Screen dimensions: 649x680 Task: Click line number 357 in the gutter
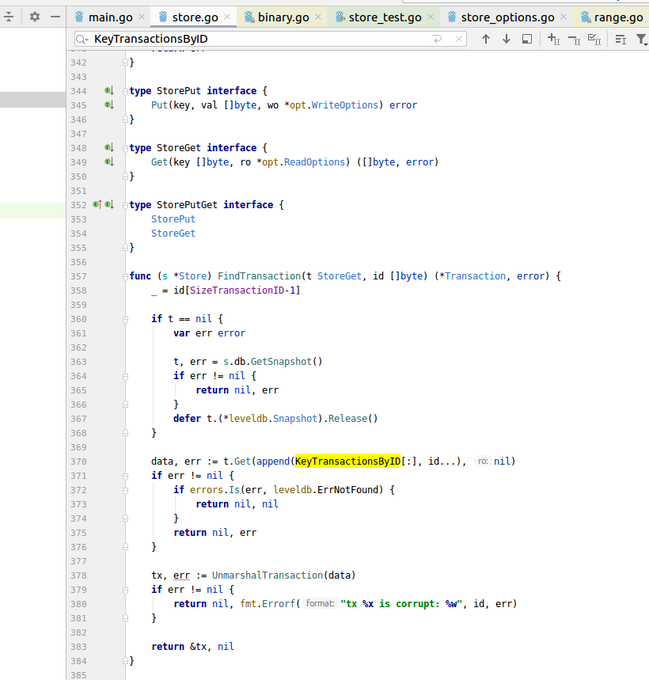(78, 276)
